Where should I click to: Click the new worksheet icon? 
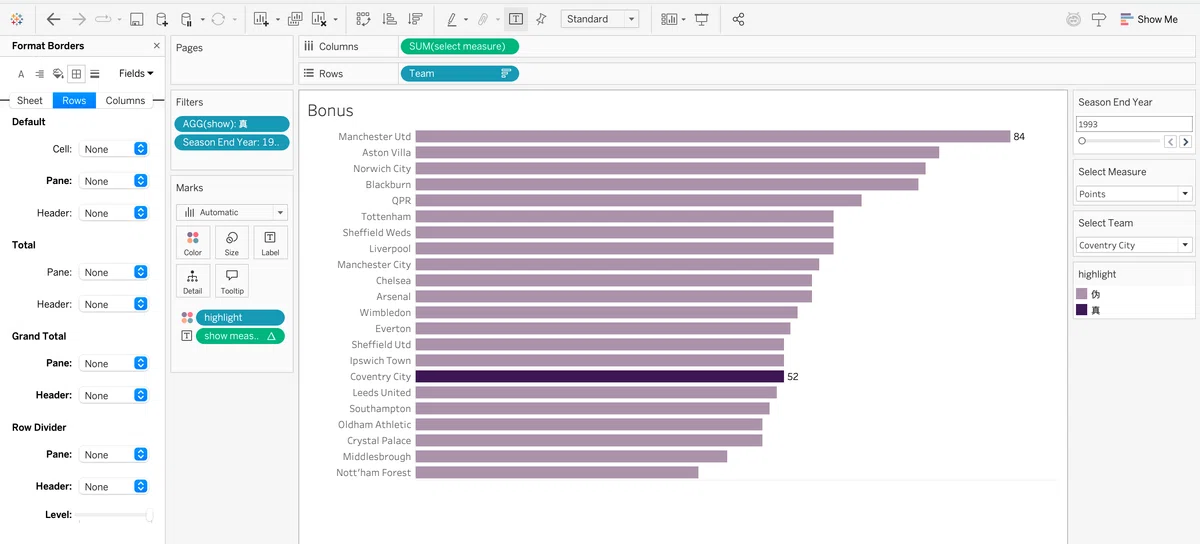coord(261,19)
